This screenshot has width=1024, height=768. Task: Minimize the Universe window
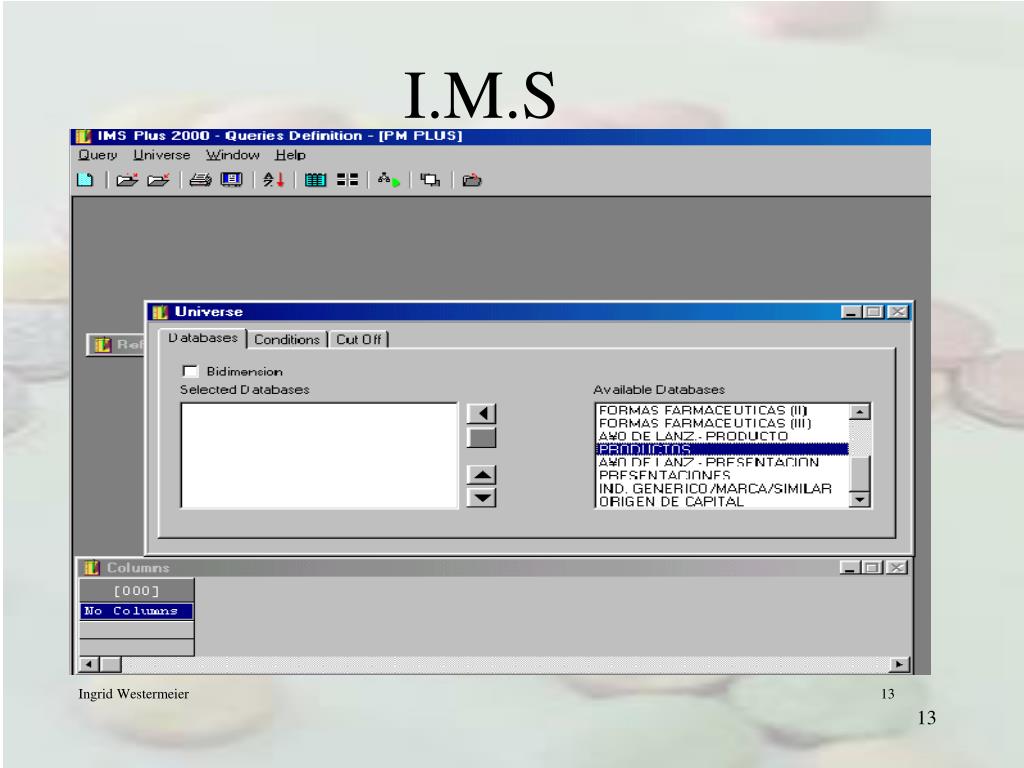850,312
